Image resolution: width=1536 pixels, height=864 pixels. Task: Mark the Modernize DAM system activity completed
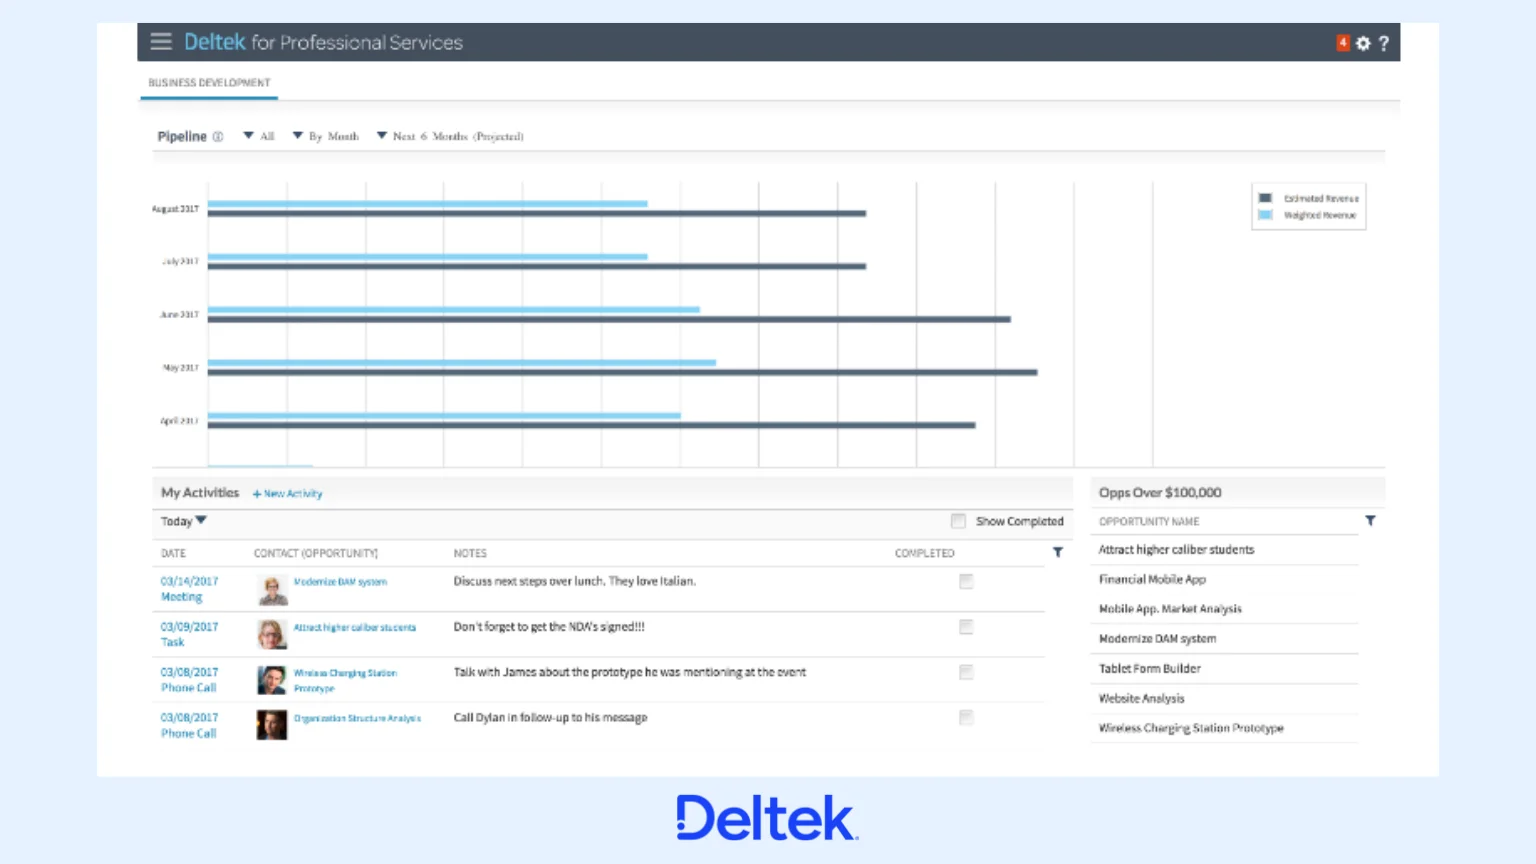coord(966,581)
